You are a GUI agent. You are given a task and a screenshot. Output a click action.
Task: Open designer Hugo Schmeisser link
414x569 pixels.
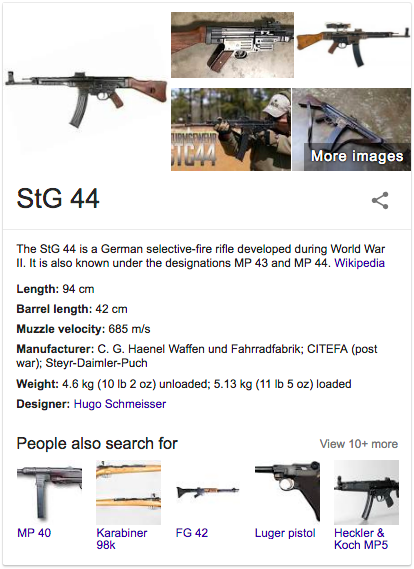pyautogui.click(x=120, y=404)
